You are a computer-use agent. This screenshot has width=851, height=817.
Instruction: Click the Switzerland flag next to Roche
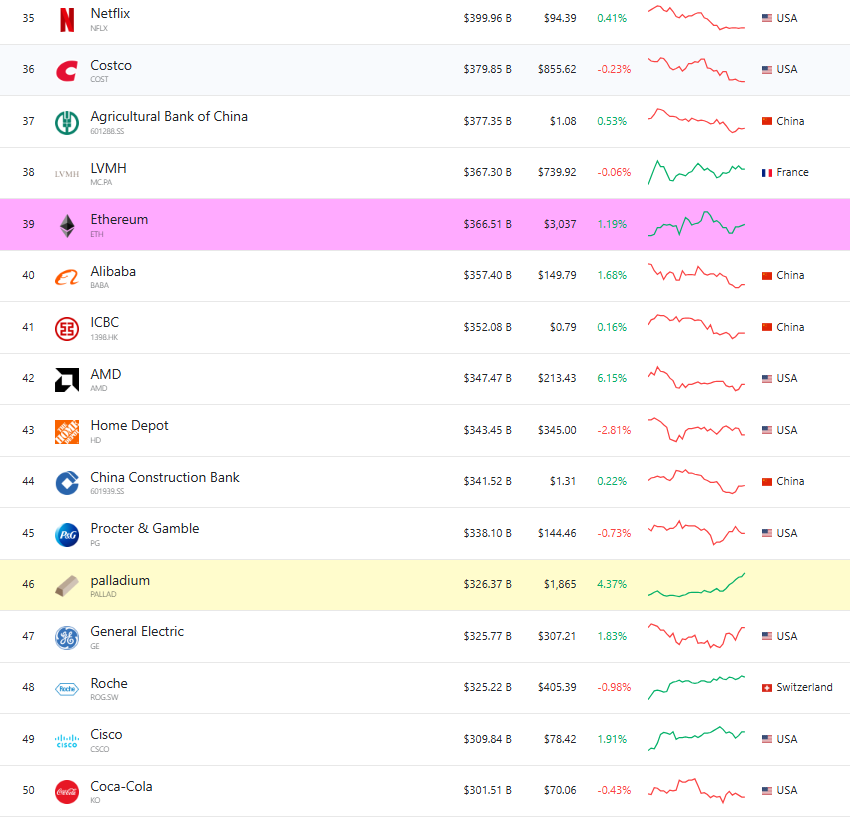767,688
